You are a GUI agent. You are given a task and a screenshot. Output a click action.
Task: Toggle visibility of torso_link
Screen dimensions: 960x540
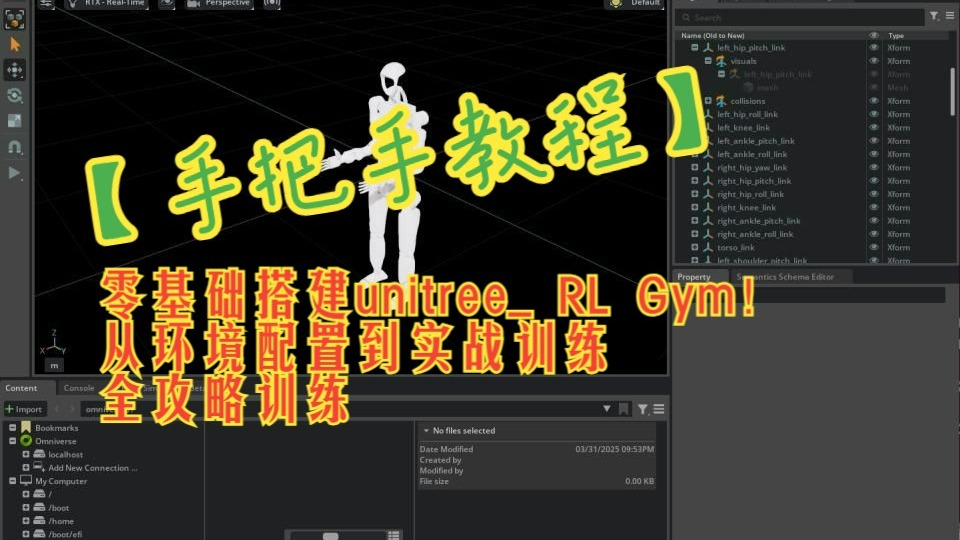[x=874, y=247]
